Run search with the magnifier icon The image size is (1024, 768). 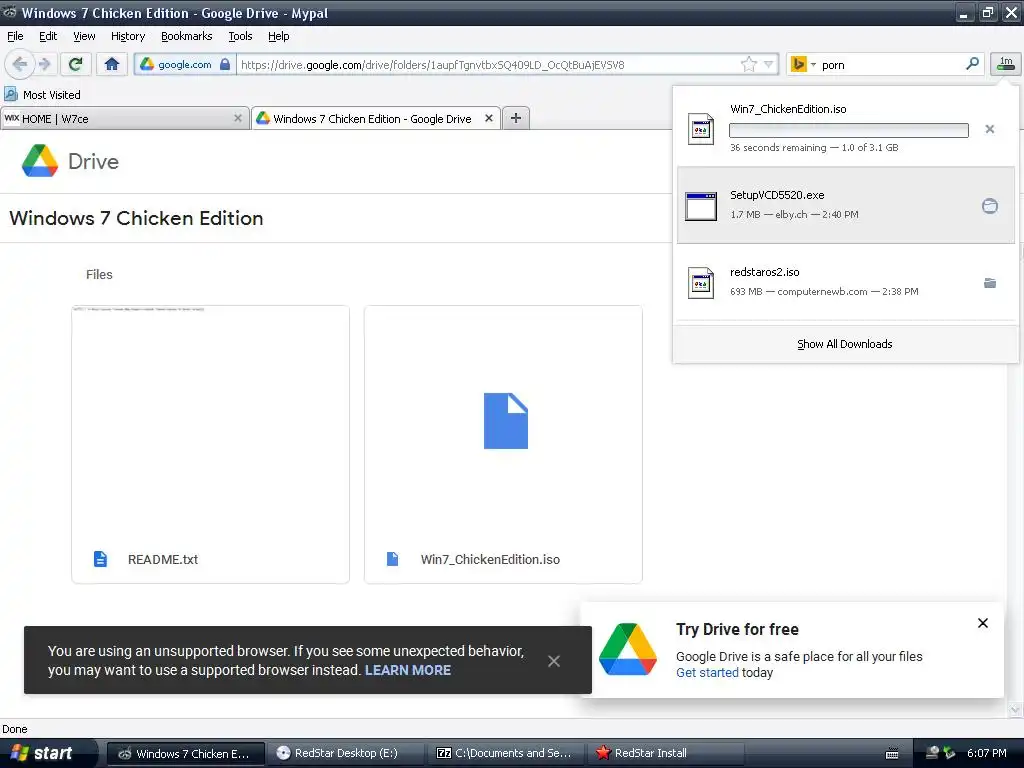[x=972, y=64]
